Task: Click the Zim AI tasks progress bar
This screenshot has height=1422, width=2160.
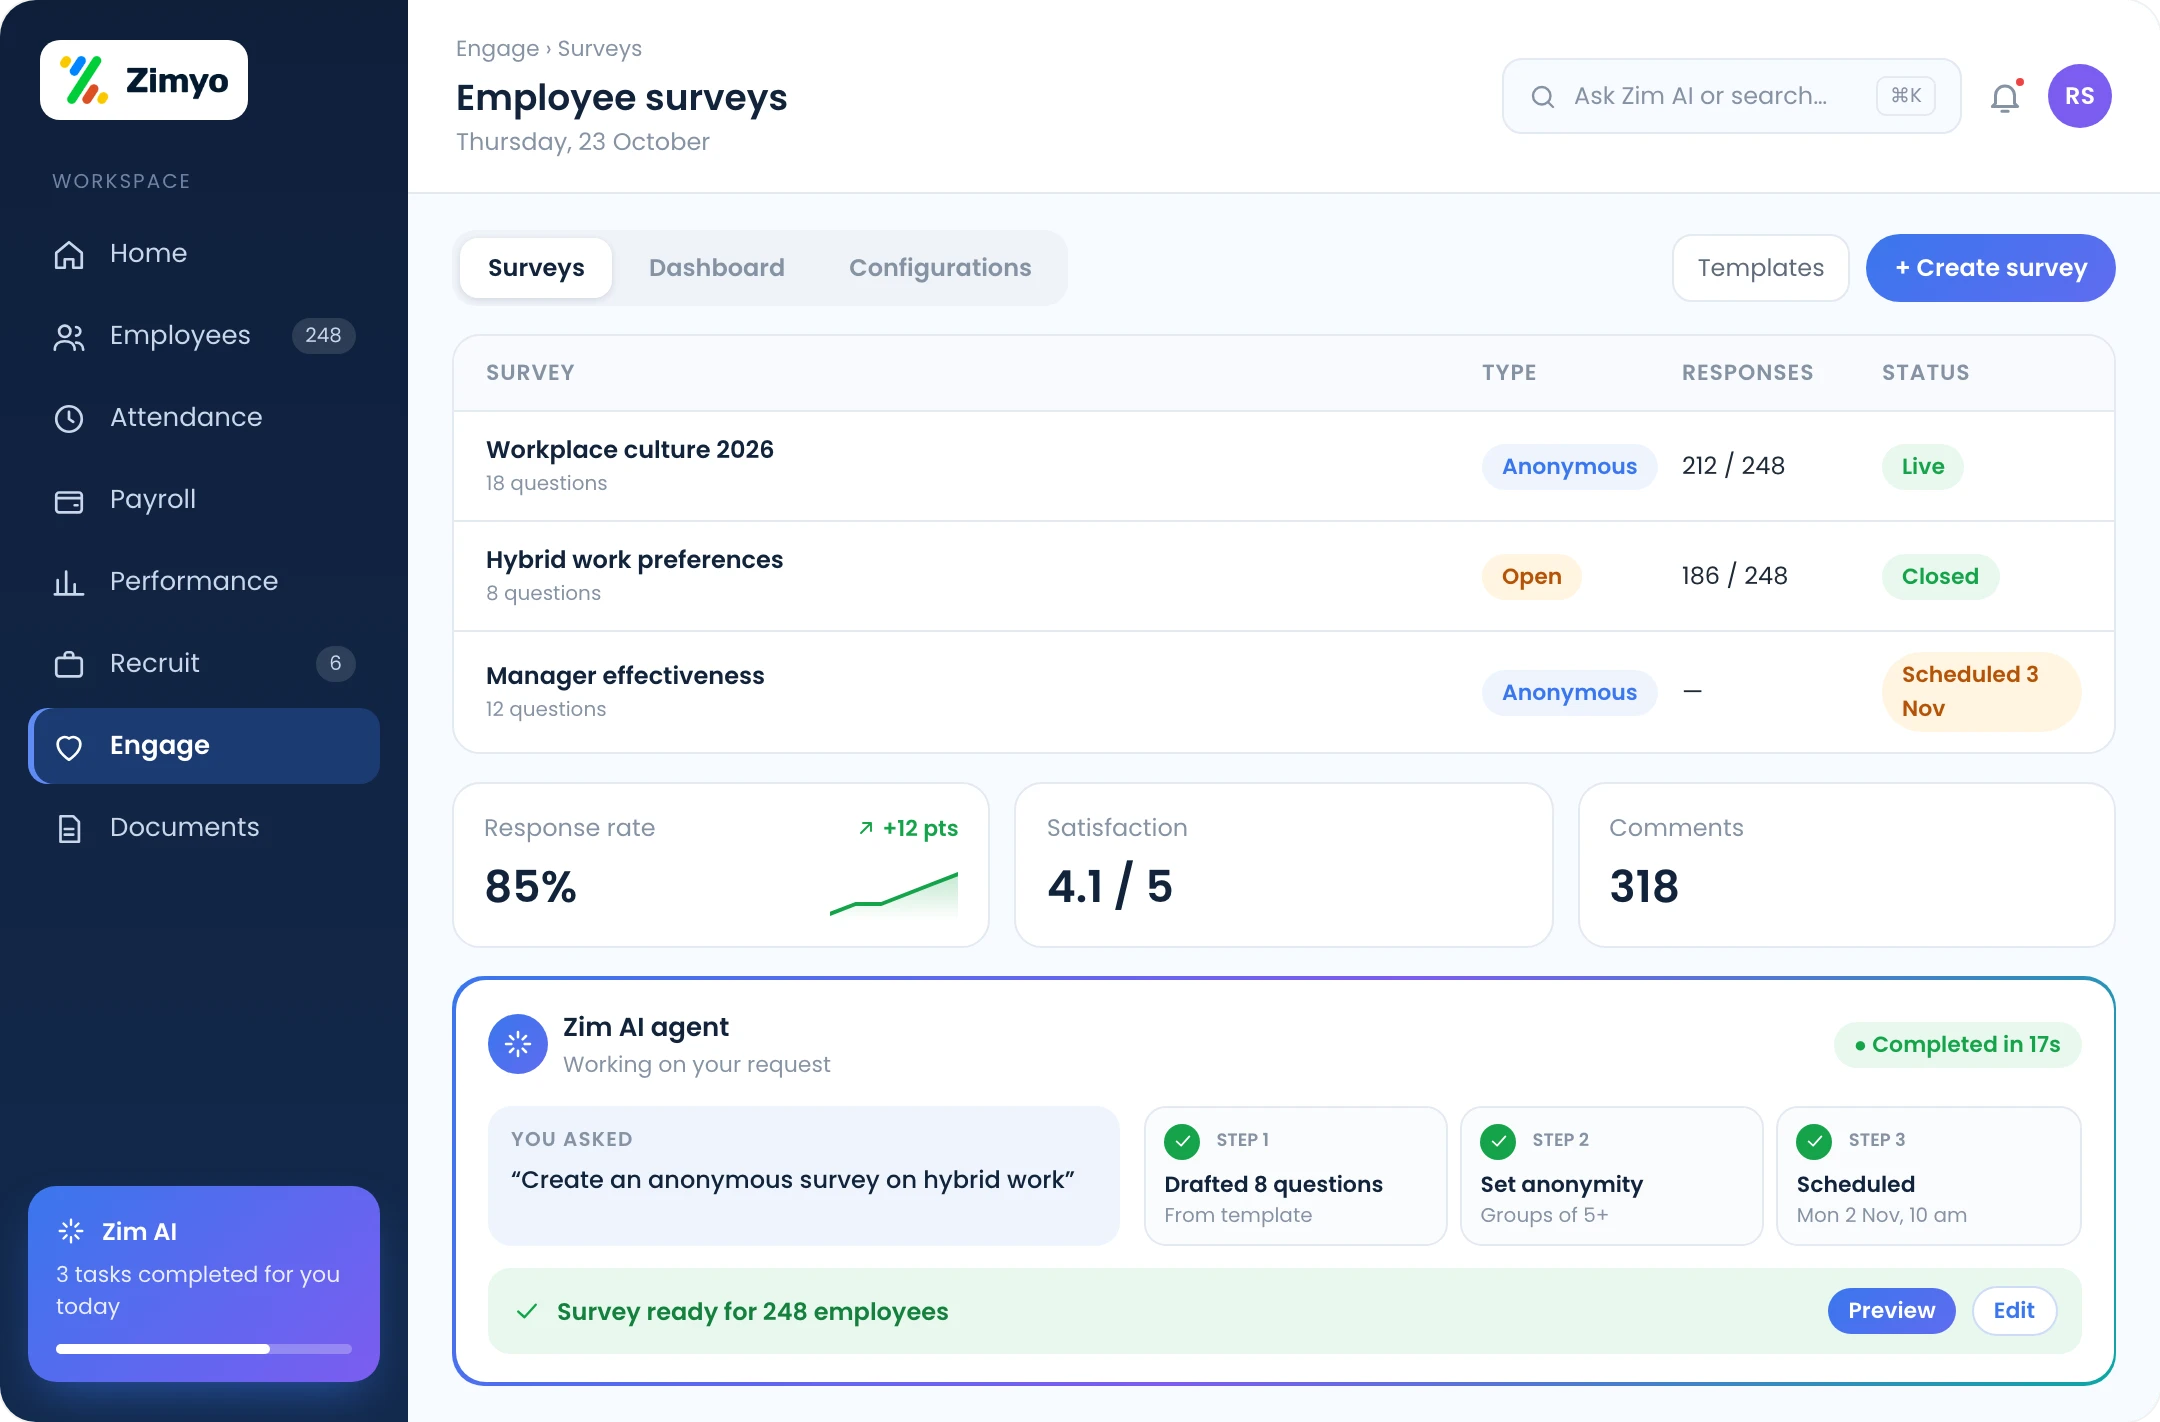Action: coord(204,1349)
